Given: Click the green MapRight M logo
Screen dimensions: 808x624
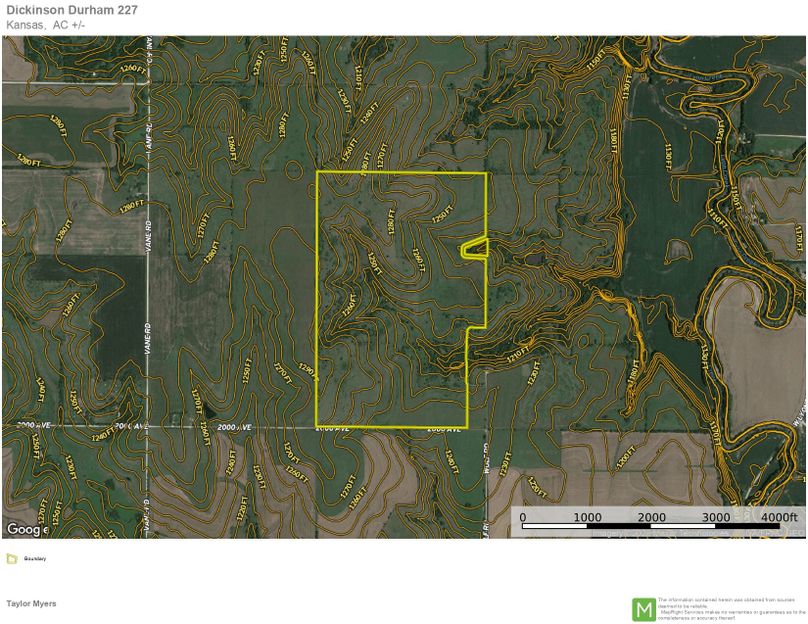Looking at the screenshot, I should 644,608.
